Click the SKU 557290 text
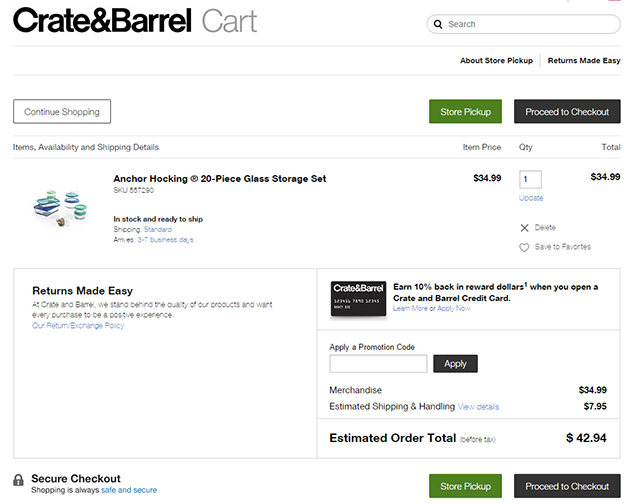 (133, 190)
